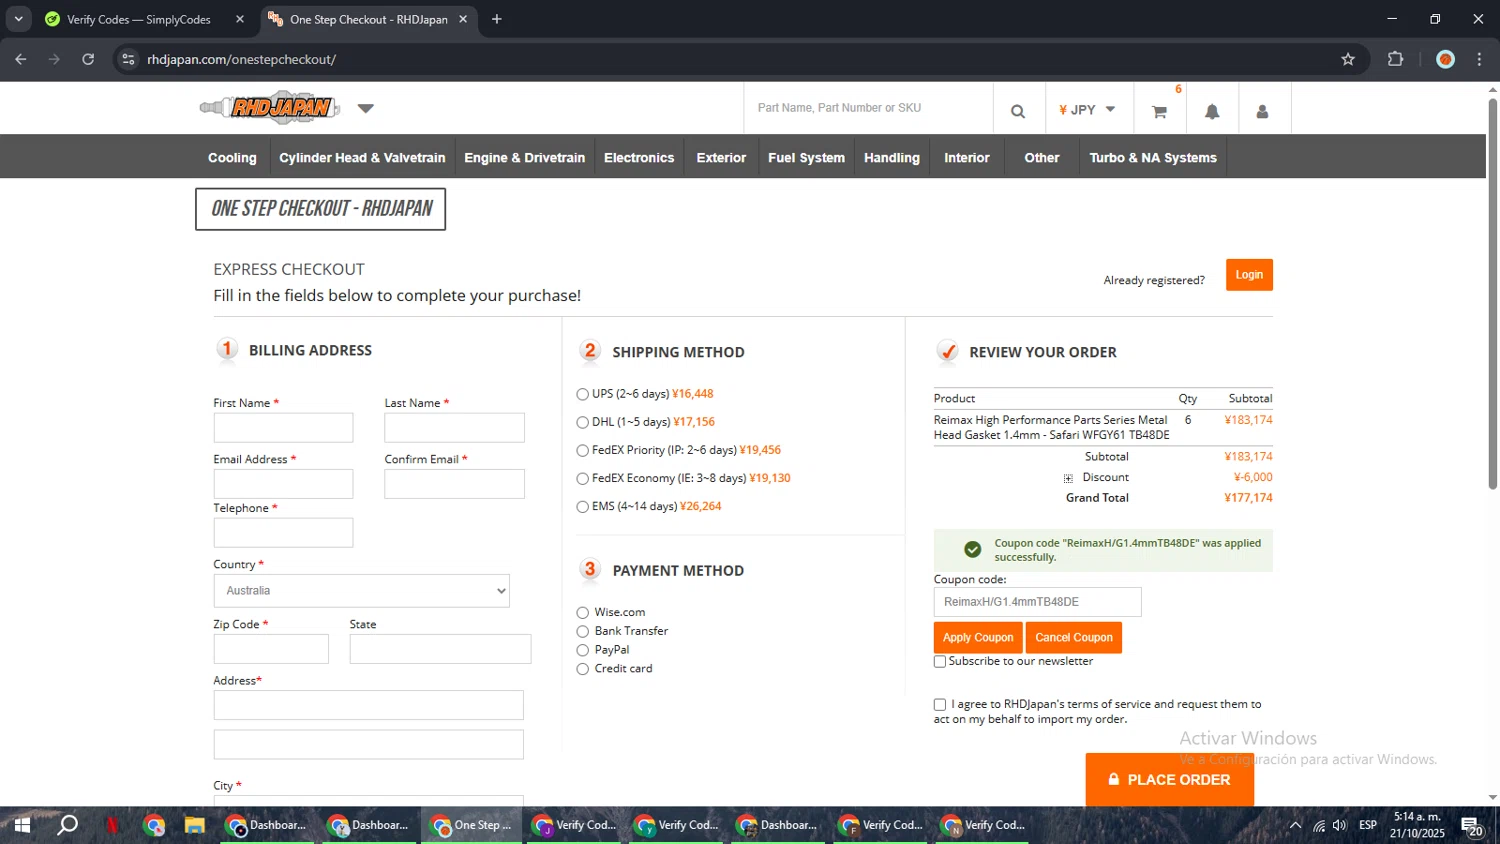Screen dimensions: 1500x844
Task: Open File Explorer from taskbar
Action: (195, 825)
